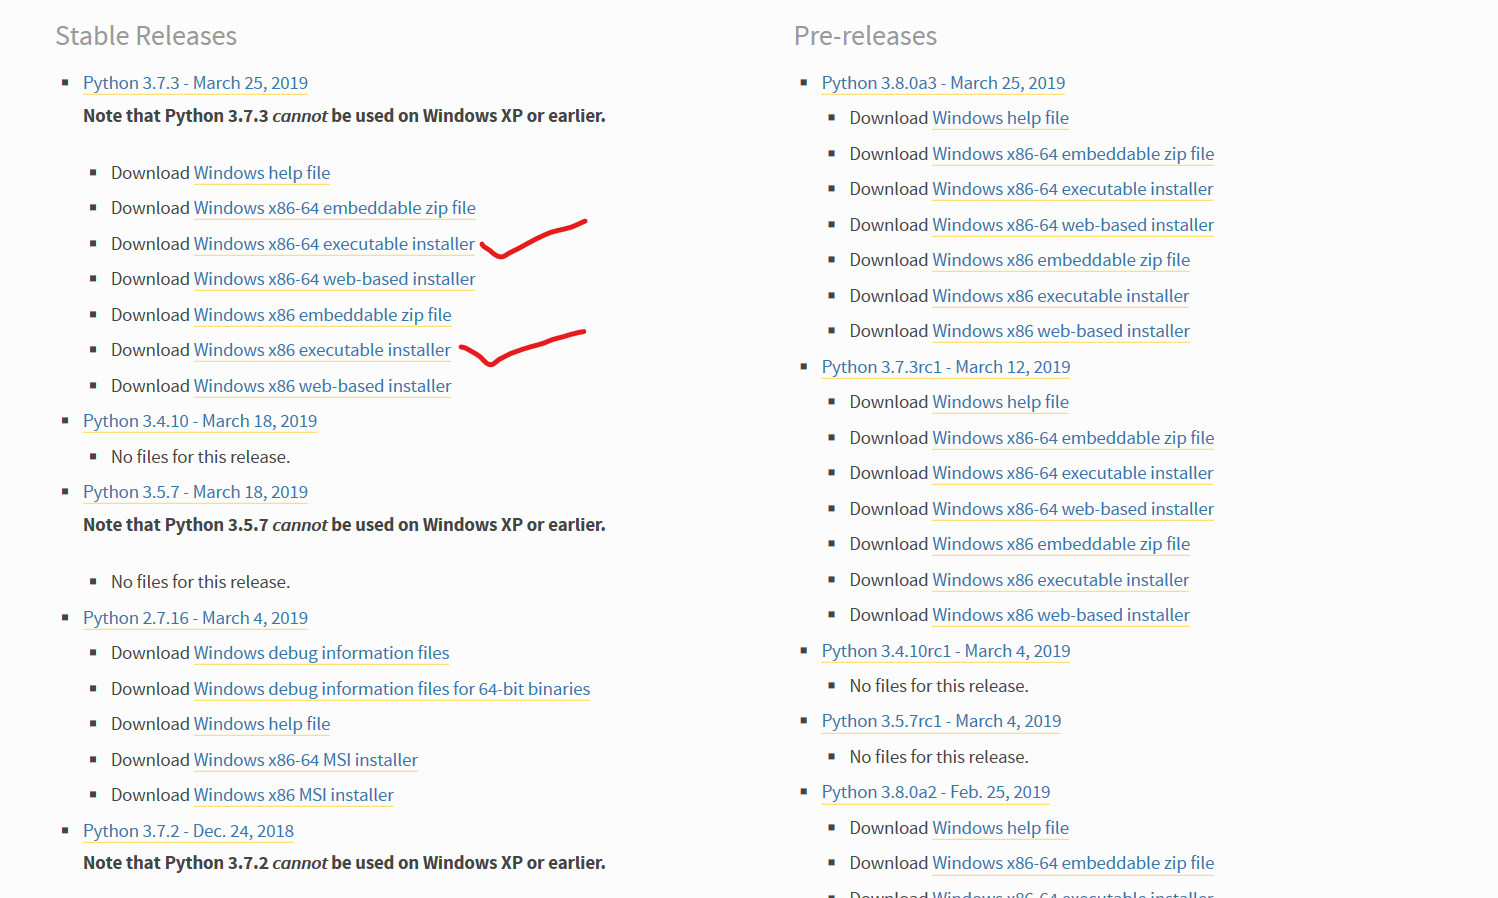
Task: Open the Python 3.7.3rc1 - March 12, 2019 pre-release link
Action: coord(946,367)
